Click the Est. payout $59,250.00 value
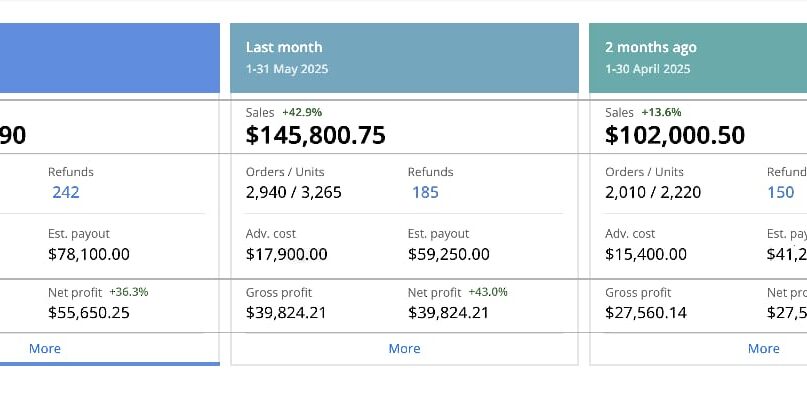Image resolution: width=807 pixels, height=395 pixels. click(x=448, y=254)
